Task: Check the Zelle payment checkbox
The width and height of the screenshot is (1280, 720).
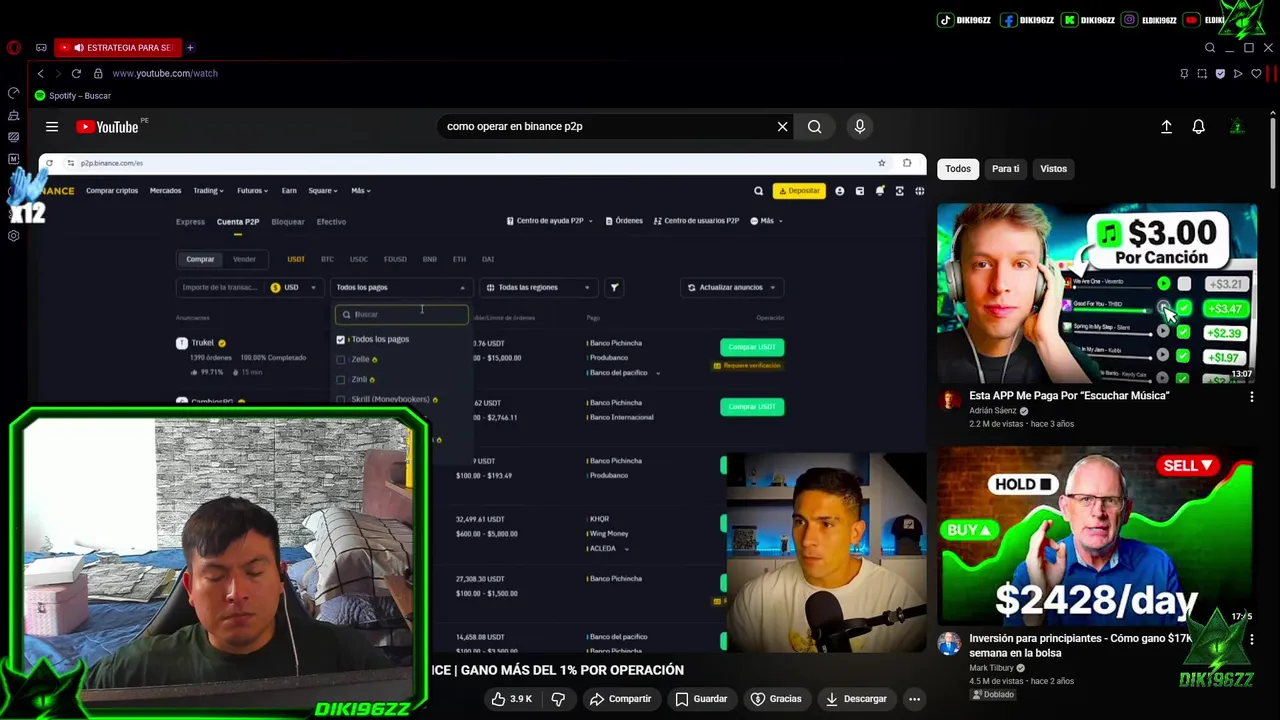Action: [341, 359]
